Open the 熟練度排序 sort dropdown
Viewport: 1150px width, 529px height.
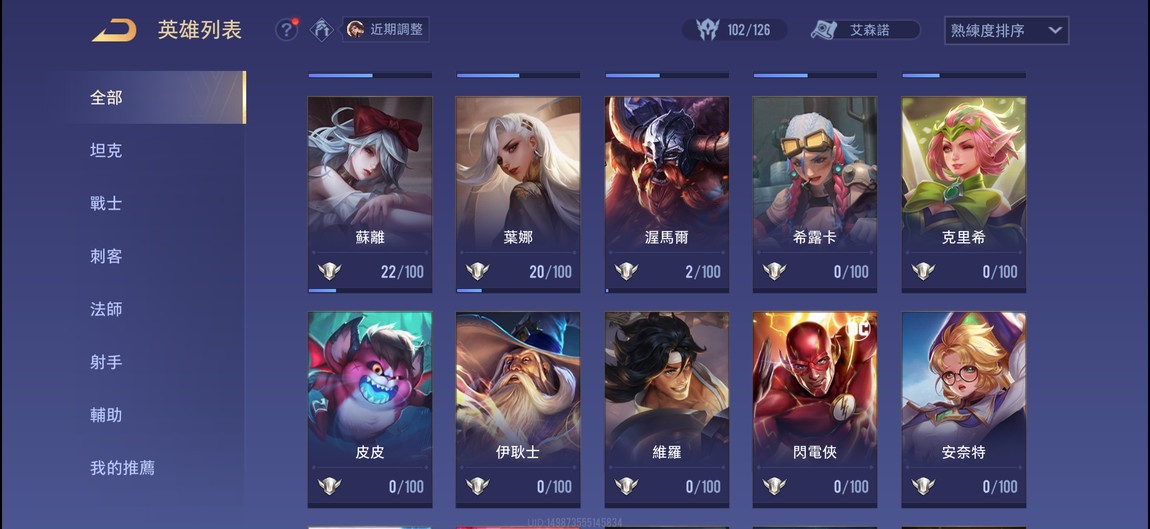[x=1006, y=31]
